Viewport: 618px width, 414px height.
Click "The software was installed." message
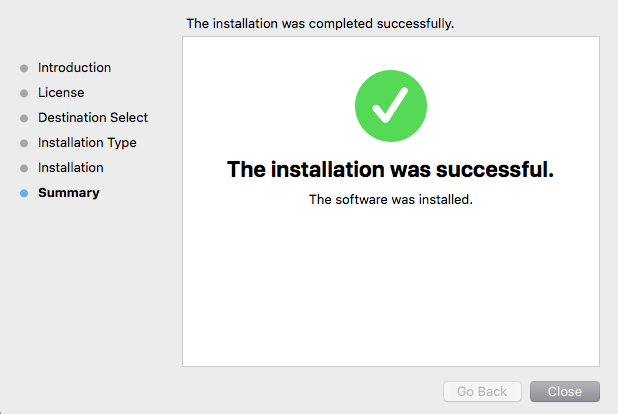[x=390, y=199]
